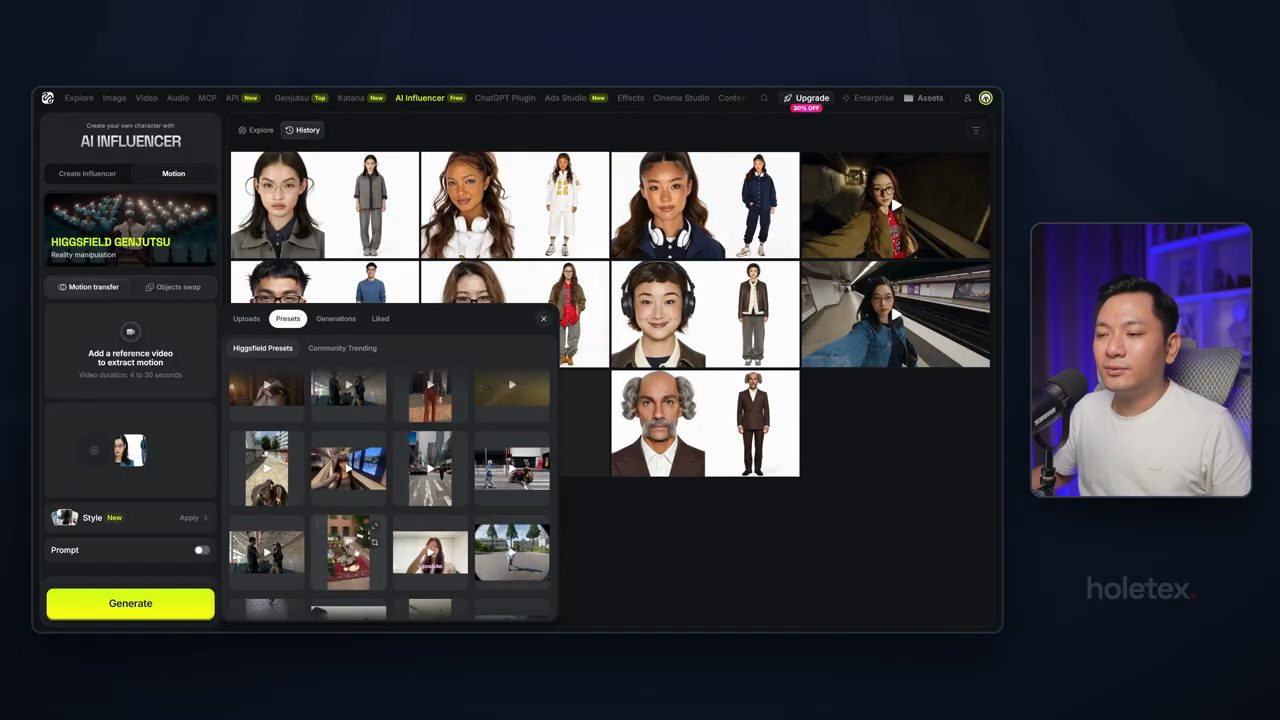This screenshot has height=720, width=1280.
Task: Switch gallery to Explore view
Action: 256,130
